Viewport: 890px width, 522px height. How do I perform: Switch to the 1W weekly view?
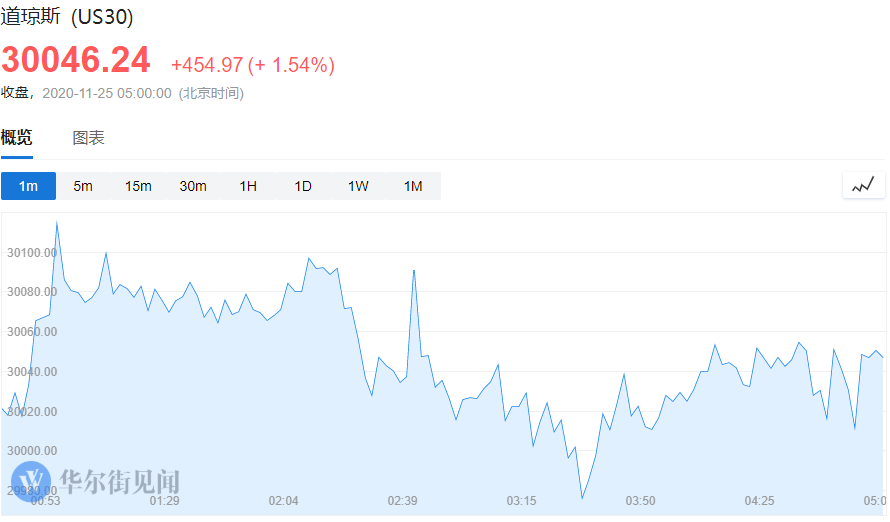[358, 186]
